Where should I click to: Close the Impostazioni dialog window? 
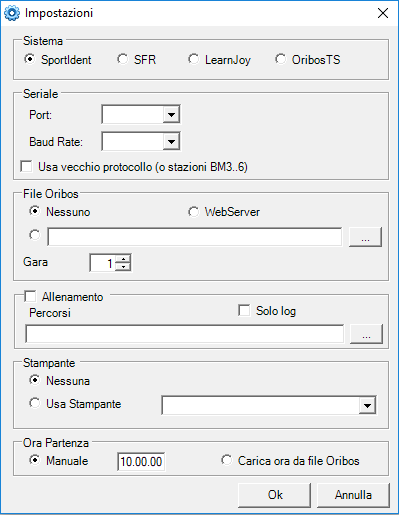pos(383,13)
